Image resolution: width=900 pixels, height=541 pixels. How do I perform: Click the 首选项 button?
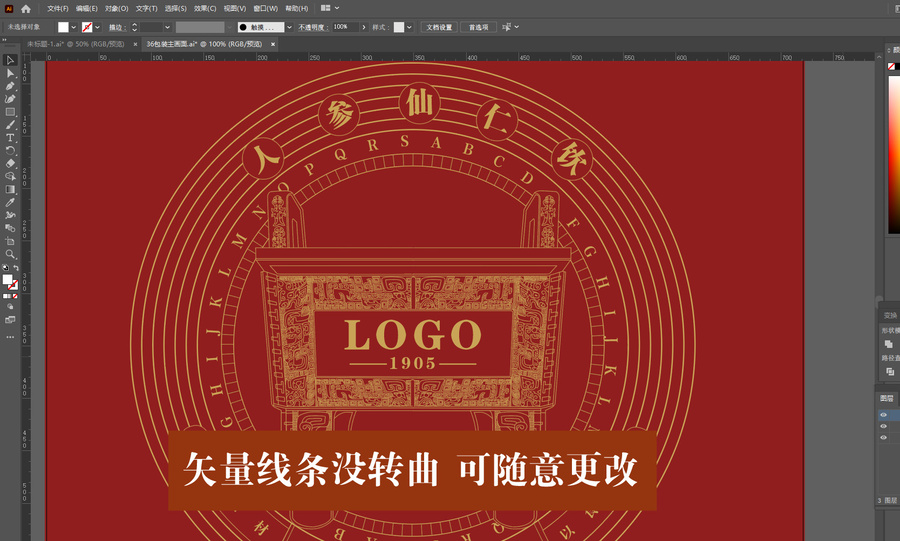[x=478, y=27]
